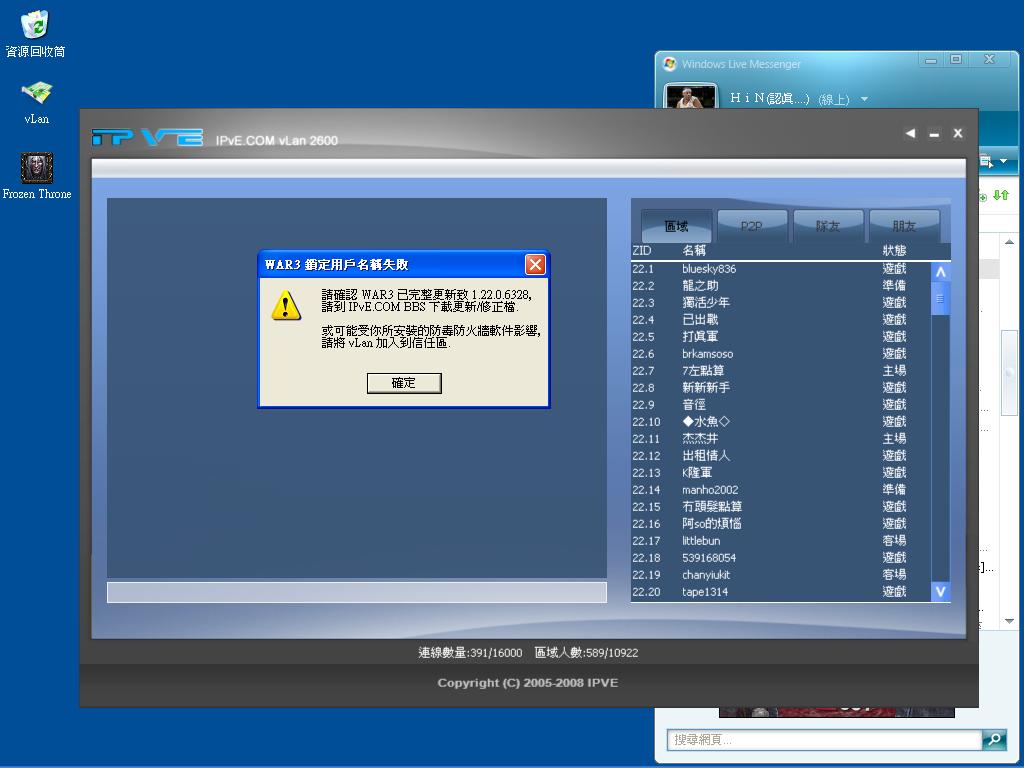1024x768 pixels.
Task: Select user 獨活少年 in the list
Action: click(780, 303)
